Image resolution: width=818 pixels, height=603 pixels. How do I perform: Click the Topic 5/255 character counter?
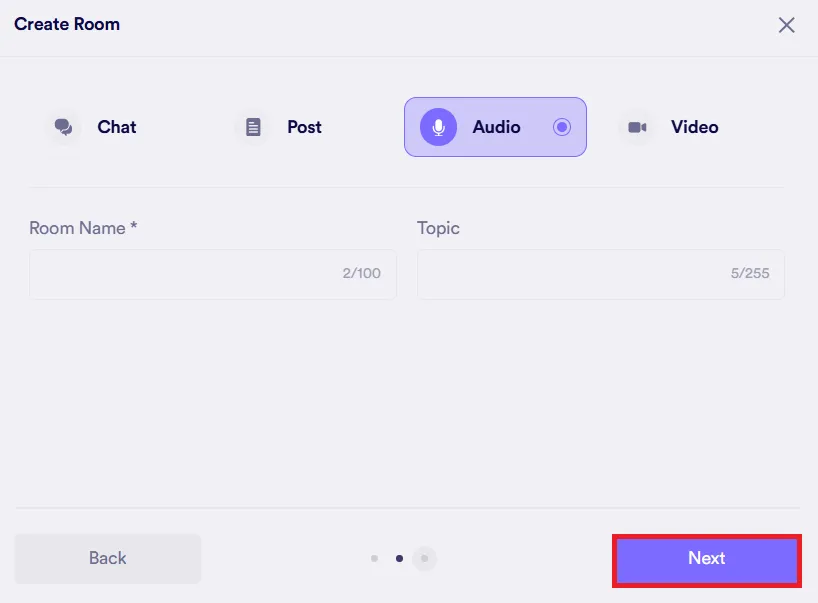750,273
